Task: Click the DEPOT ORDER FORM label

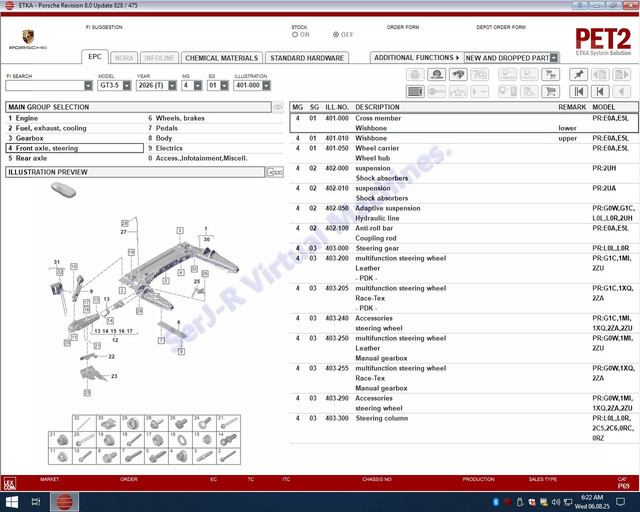Action: point(501,27)
